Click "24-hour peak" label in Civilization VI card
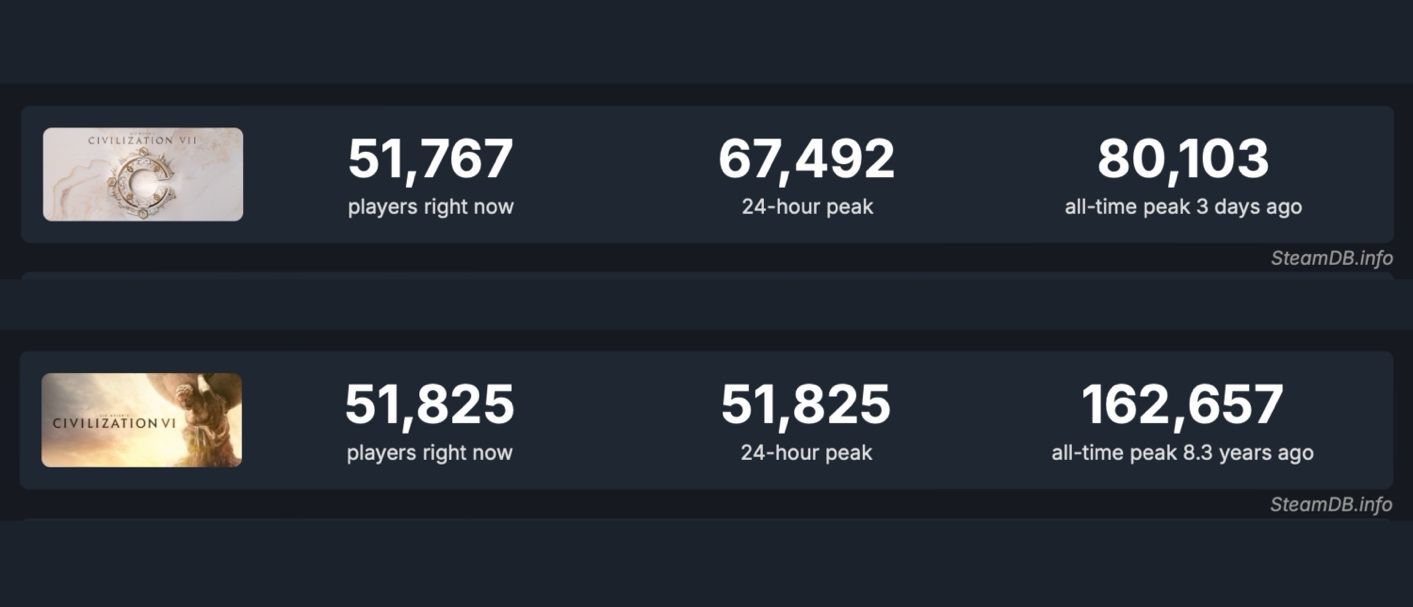Viewport: 1413px width, 607px height. 806,453
